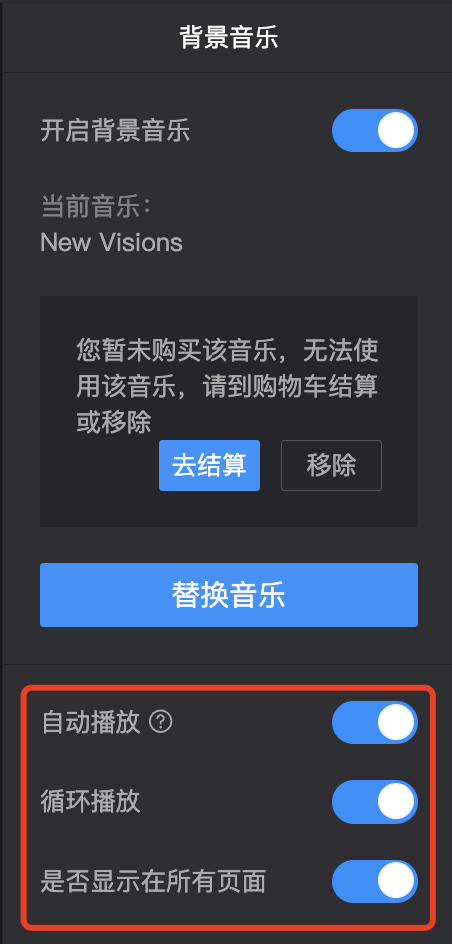452x944 pixels.
Task: Select the 背景音乐 panel title
Action: [229, 37]
